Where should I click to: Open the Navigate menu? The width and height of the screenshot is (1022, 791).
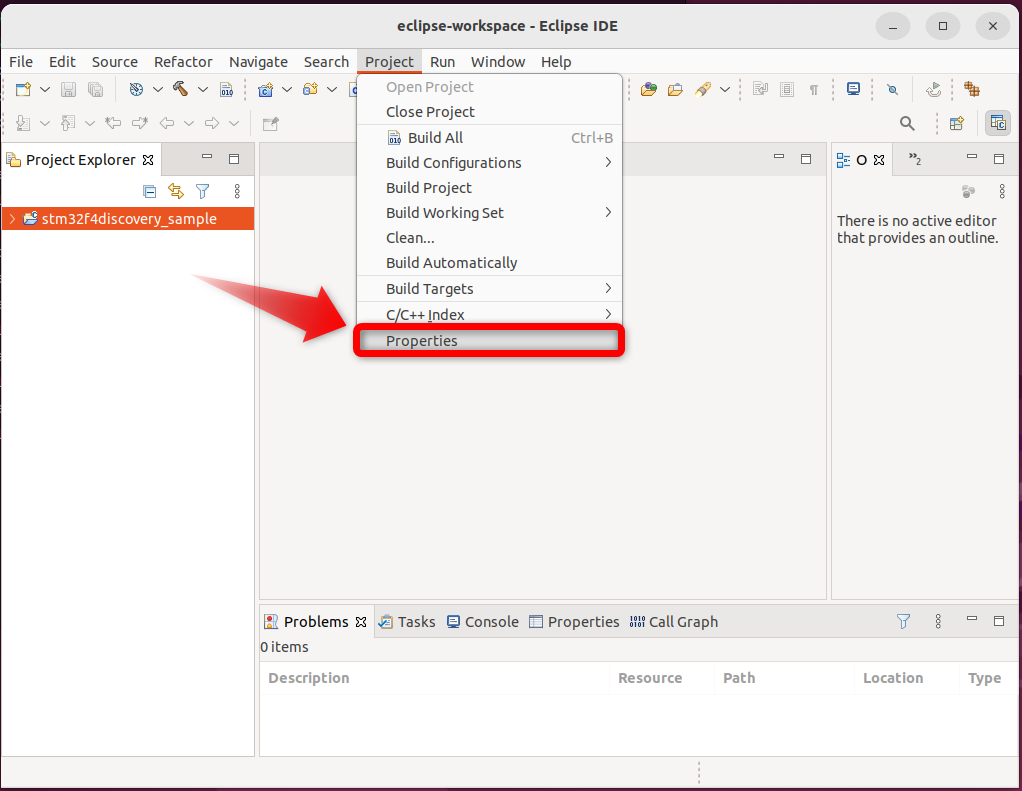pyautogui.click(x=258, y=62)
